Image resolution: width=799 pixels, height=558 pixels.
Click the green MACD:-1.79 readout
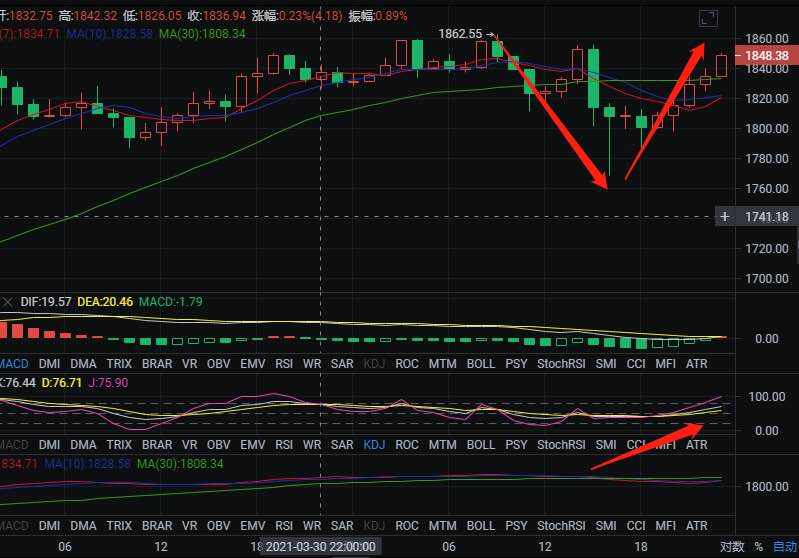click(x=171, y=302)
